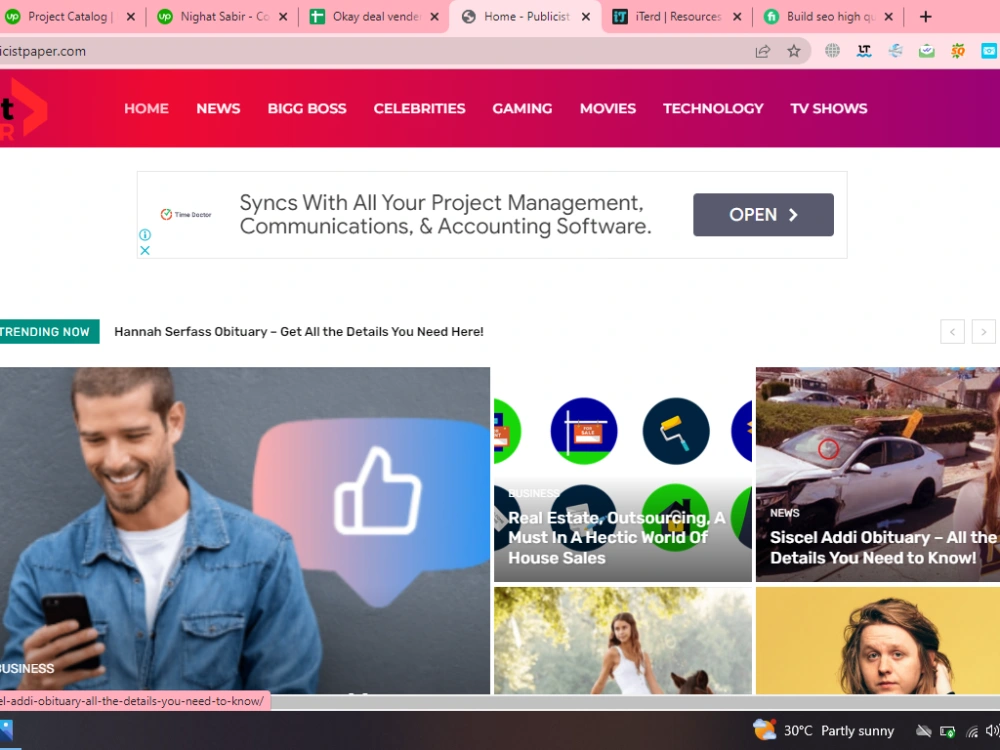Close the ad with the X icon
This screenshot has height=750, width=1000.
tap(145, 250)
